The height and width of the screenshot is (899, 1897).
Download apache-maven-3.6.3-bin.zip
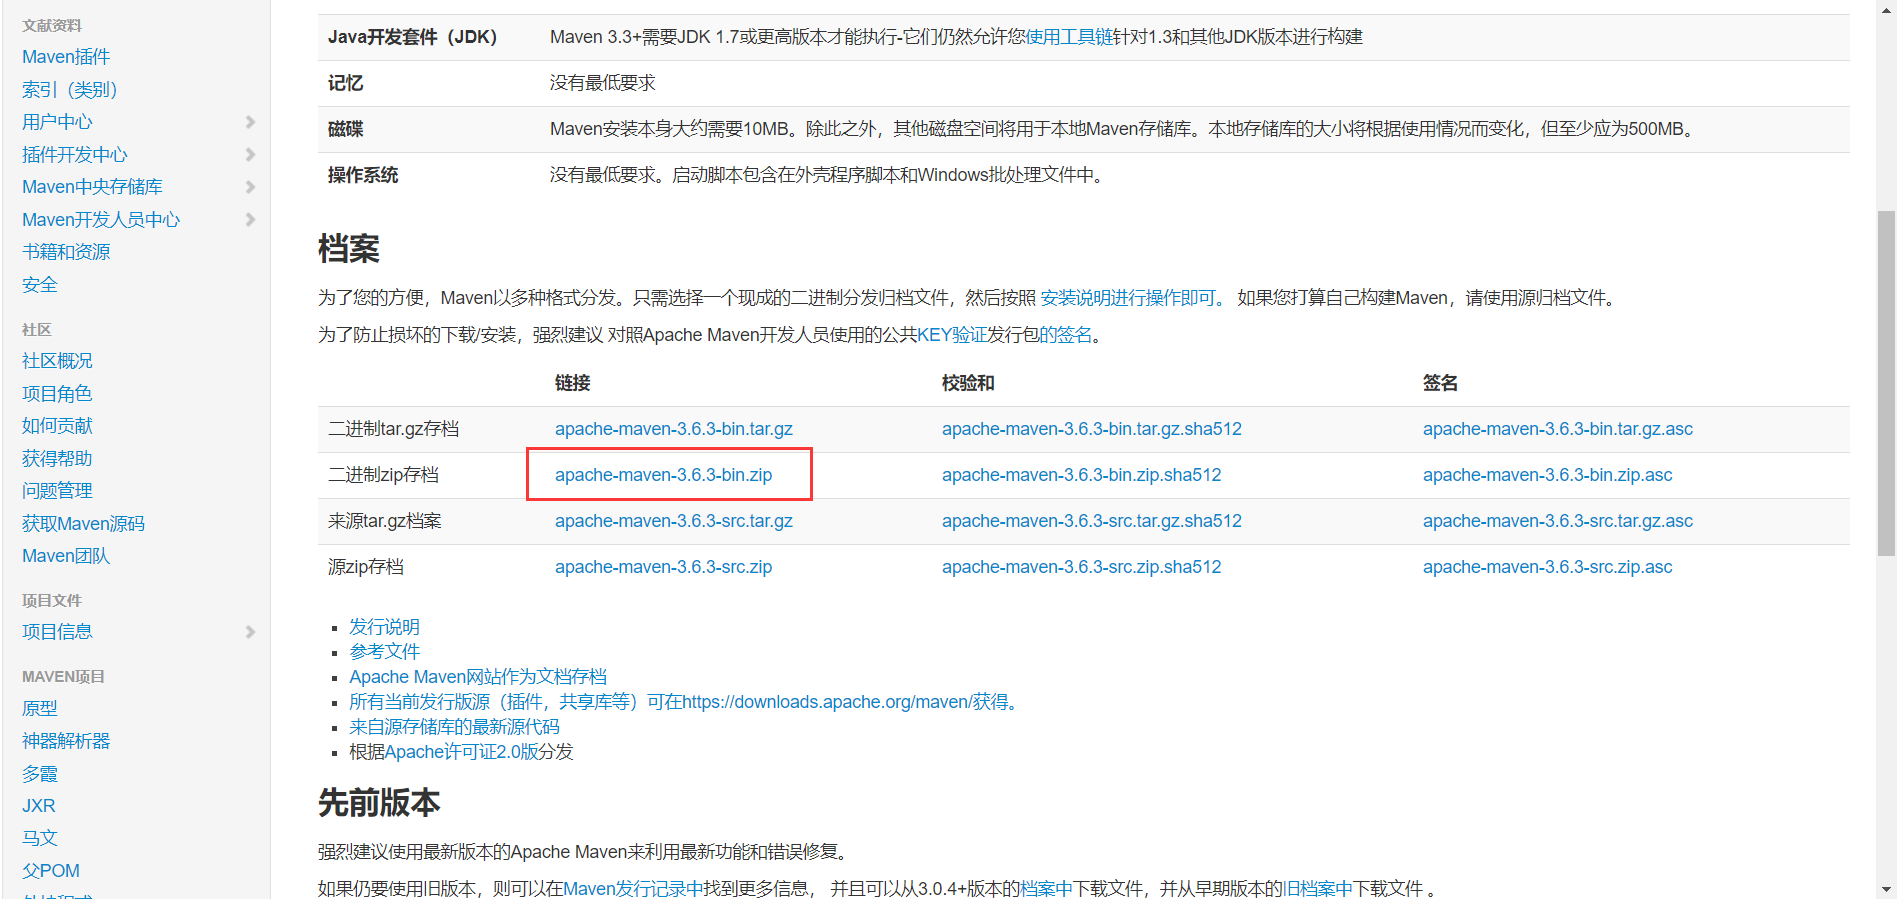click(x=664, y=475)
